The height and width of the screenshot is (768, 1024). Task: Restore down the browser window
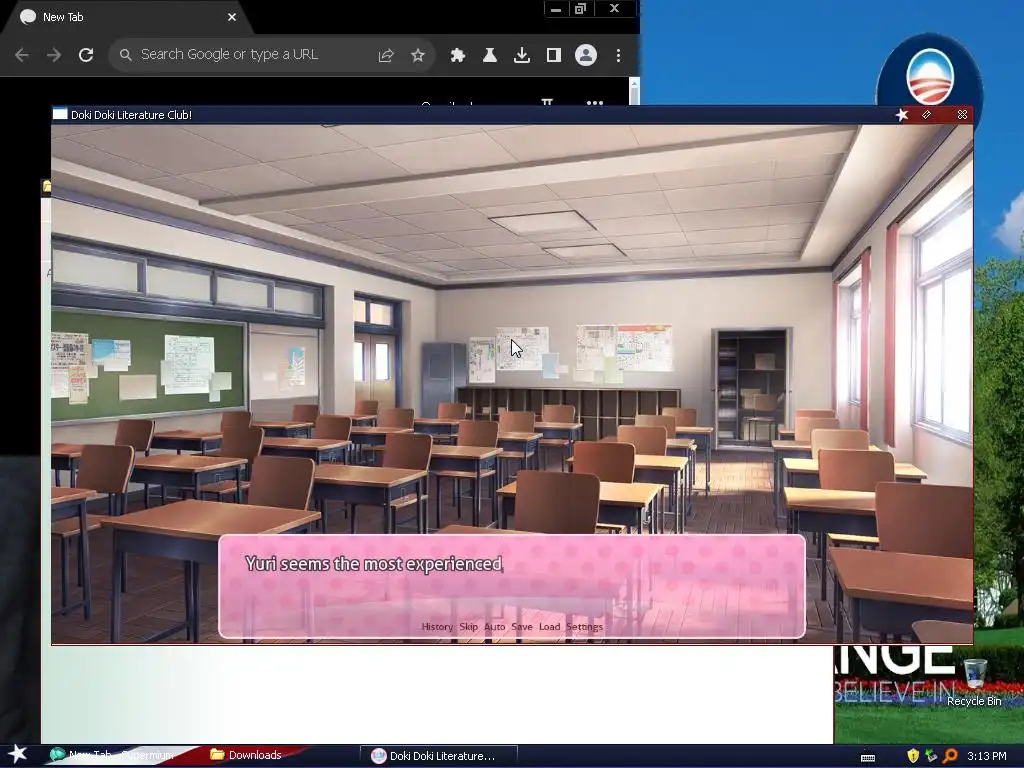(x=581, y=8)
